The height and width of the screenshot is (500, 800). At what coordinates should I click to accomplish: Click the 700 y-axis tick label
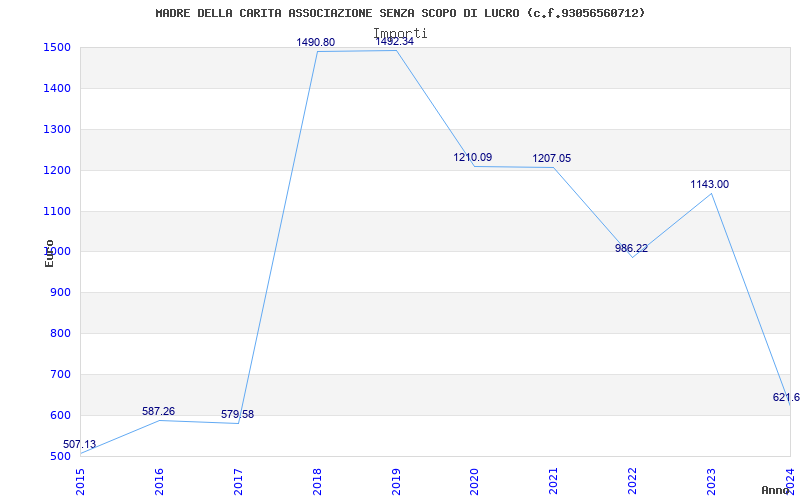pyautogui.click(x=60, y=374)
